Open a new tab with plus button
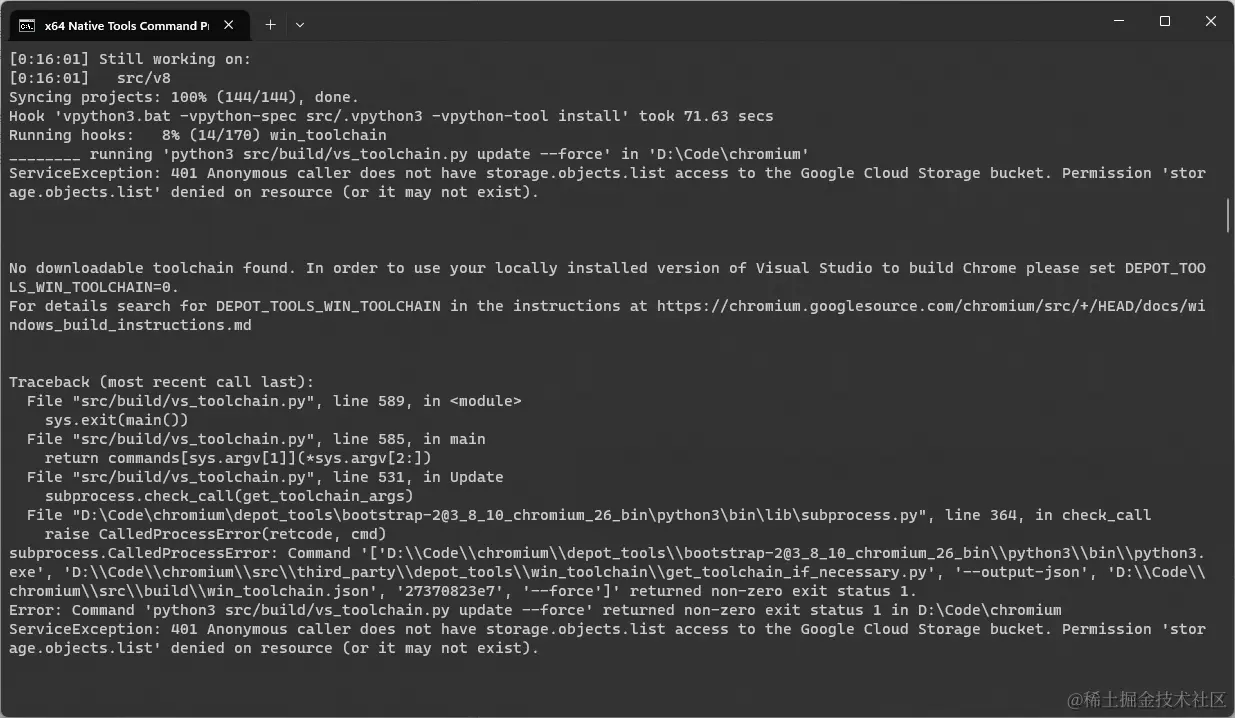Viewport: 1235px width, 718px height. click(270, 24)
